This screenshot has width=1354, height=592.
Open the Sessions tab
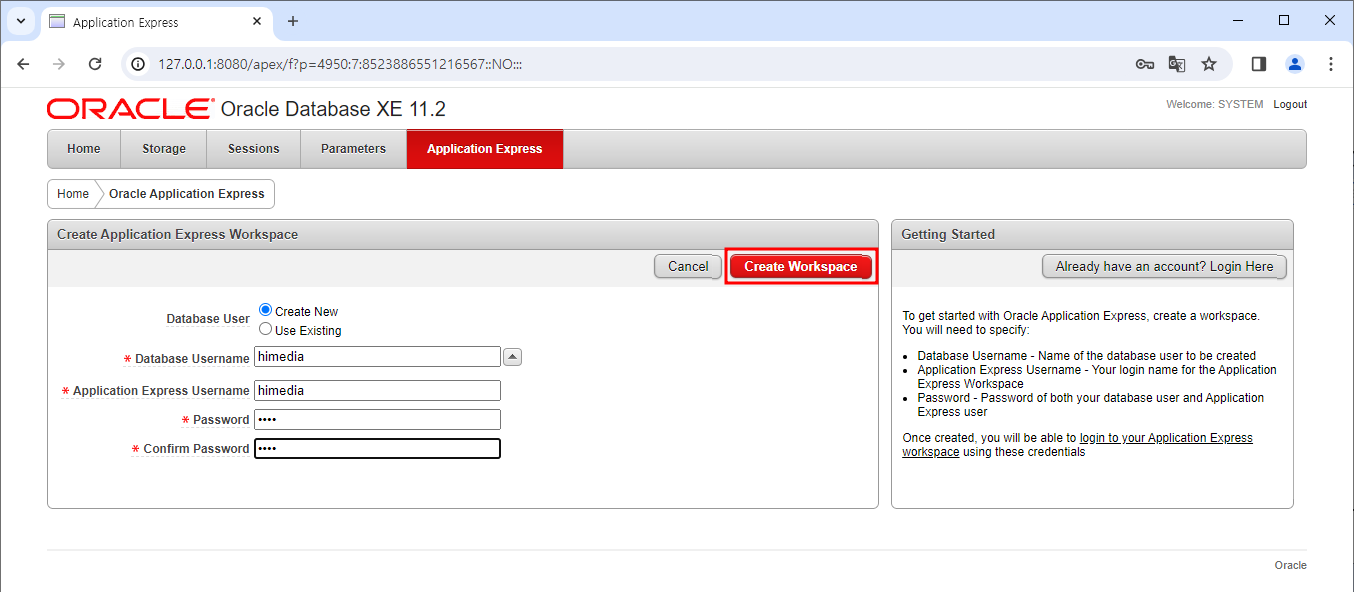click(x=254, y=149)
